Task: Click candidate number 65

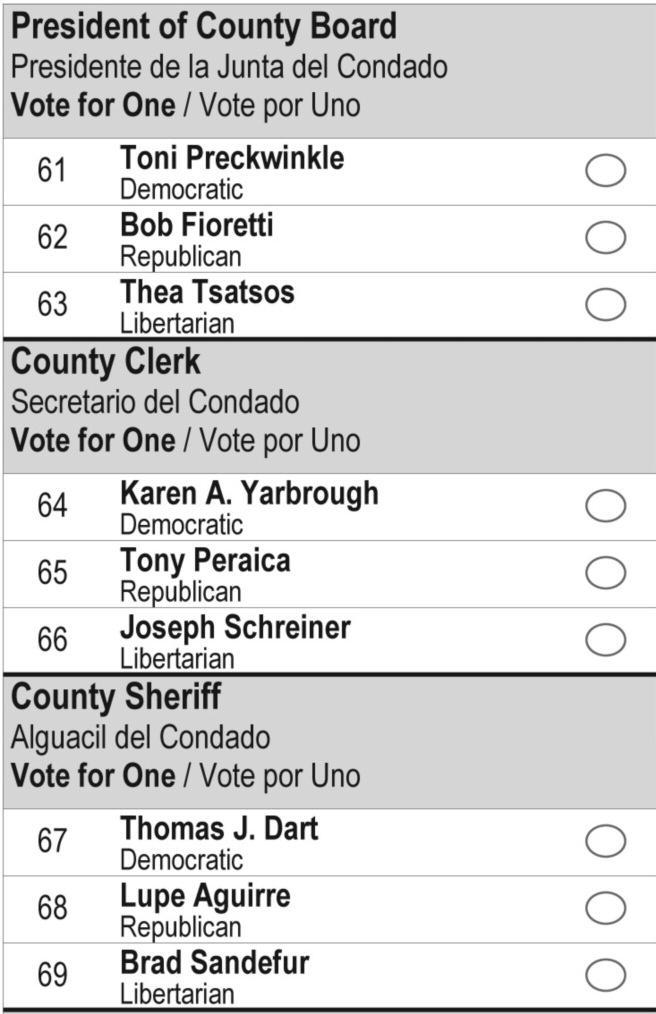Action: click(x=52, y=573)
